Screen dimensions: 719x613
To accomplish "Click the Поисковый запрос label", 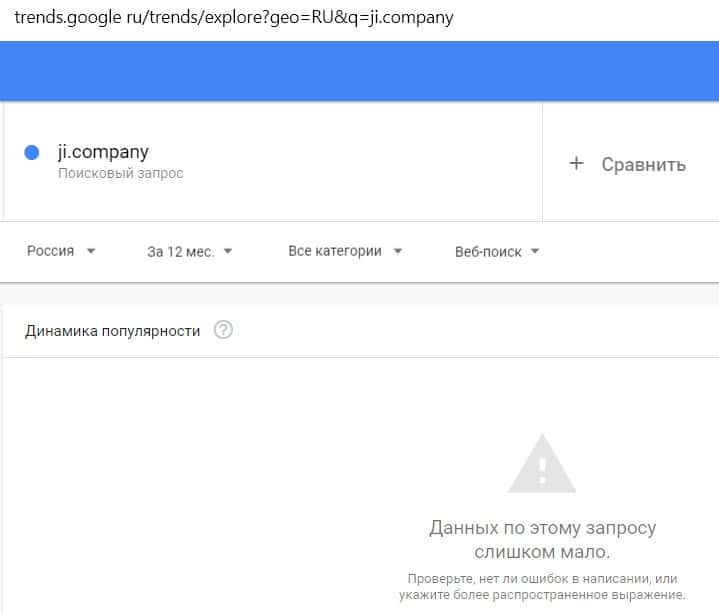I will [x=120, y=173].
